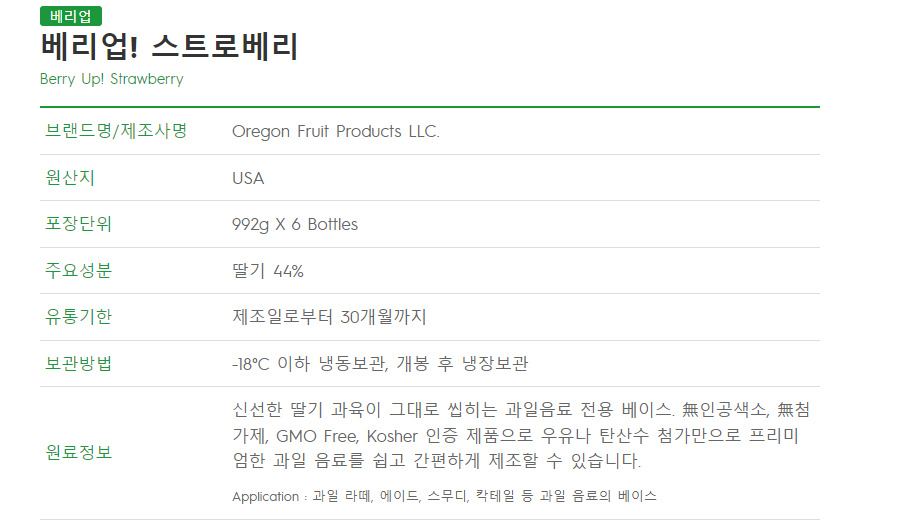Click the USA origin value

[x=248, y=178]
